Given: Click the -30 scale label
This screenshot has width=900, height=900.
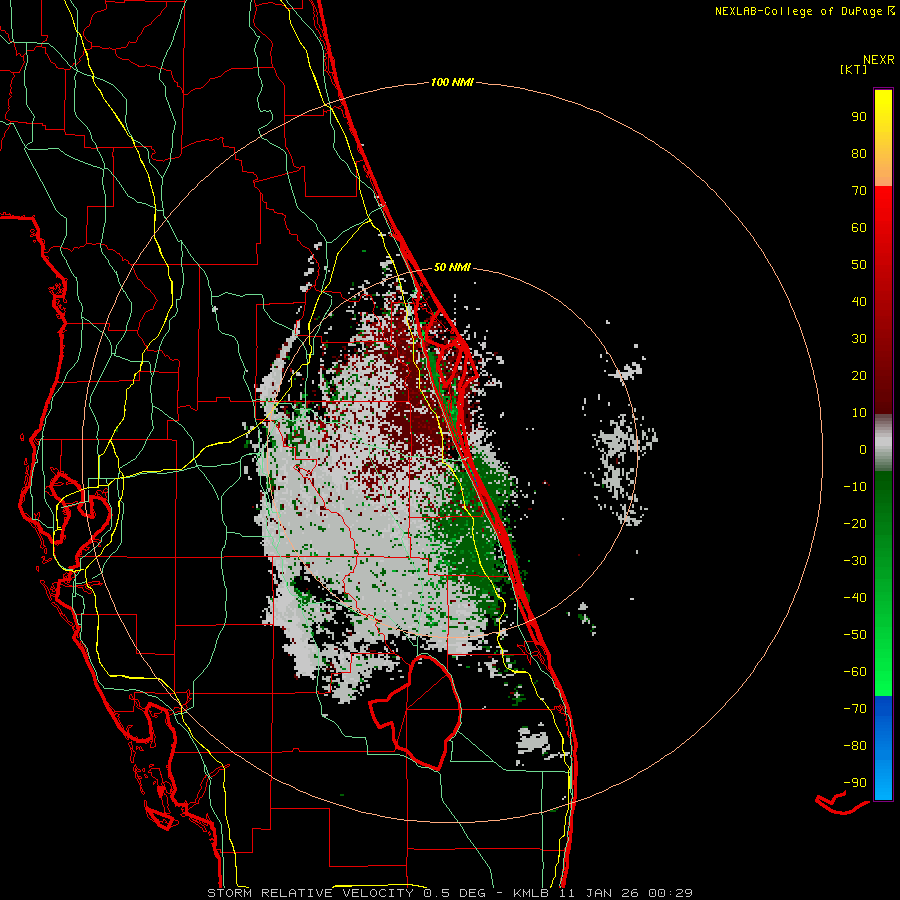Looking at the screenshot, I should pos(855,561).
